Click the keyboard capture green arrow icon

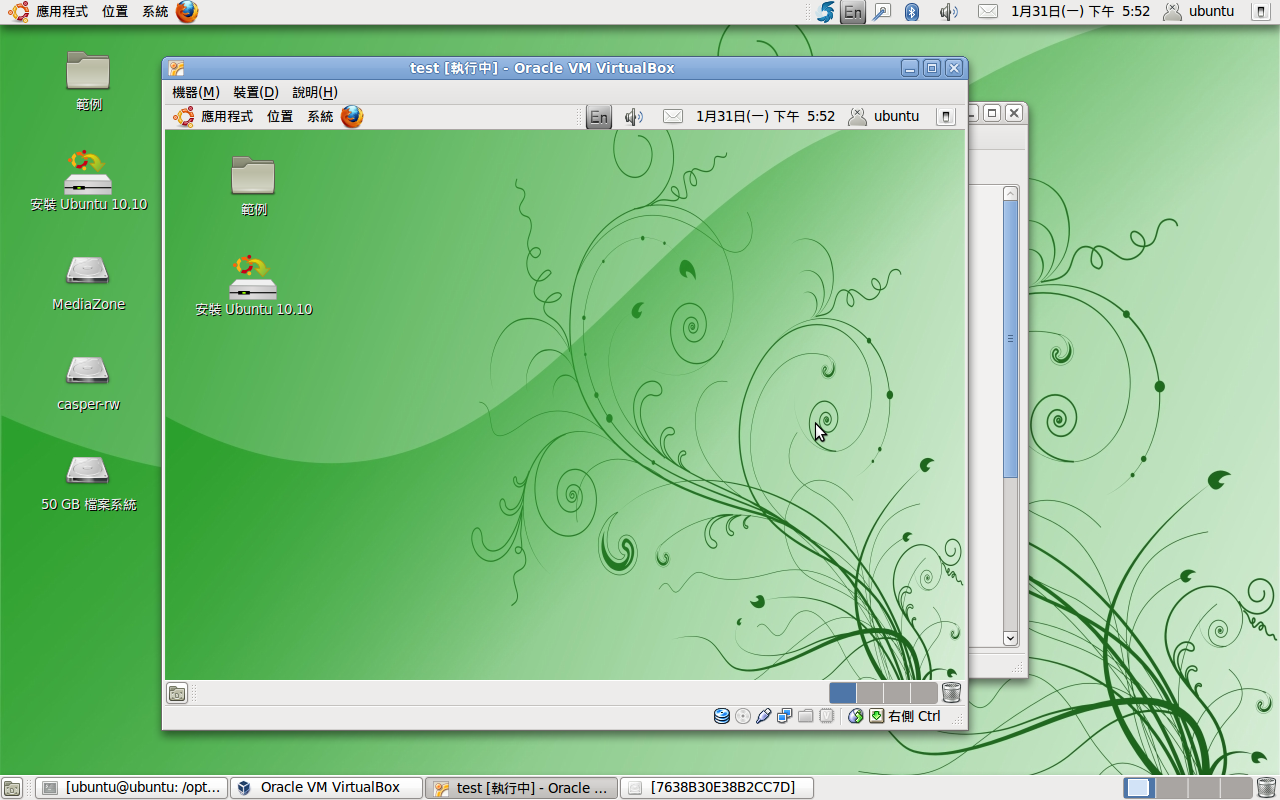coord(876,716)
